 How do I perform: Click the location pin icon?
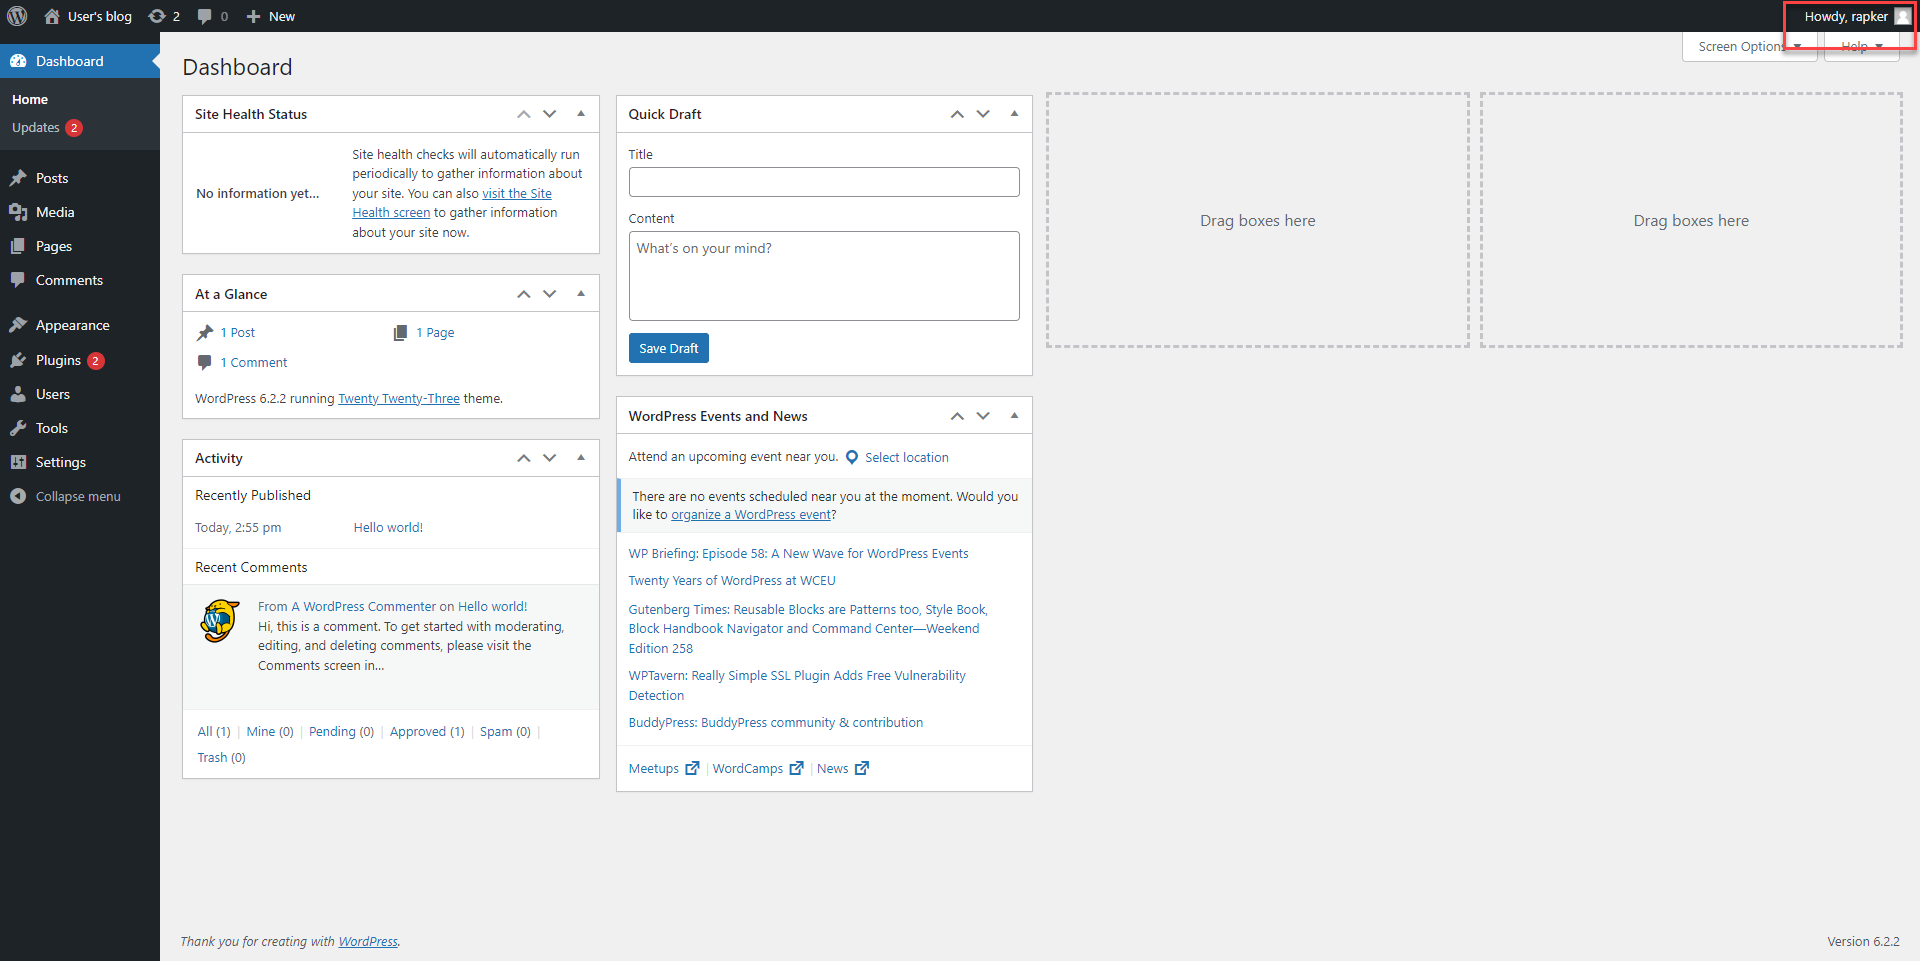(x=852, y=457)
